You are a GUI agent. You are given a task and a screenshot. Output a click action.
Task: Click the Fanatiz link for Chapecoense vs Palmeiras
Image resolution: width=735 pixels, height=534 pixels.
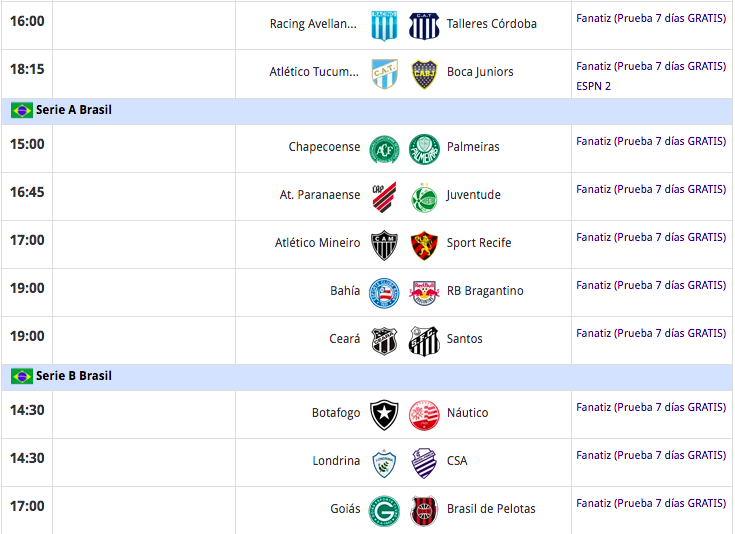[651, 141]
